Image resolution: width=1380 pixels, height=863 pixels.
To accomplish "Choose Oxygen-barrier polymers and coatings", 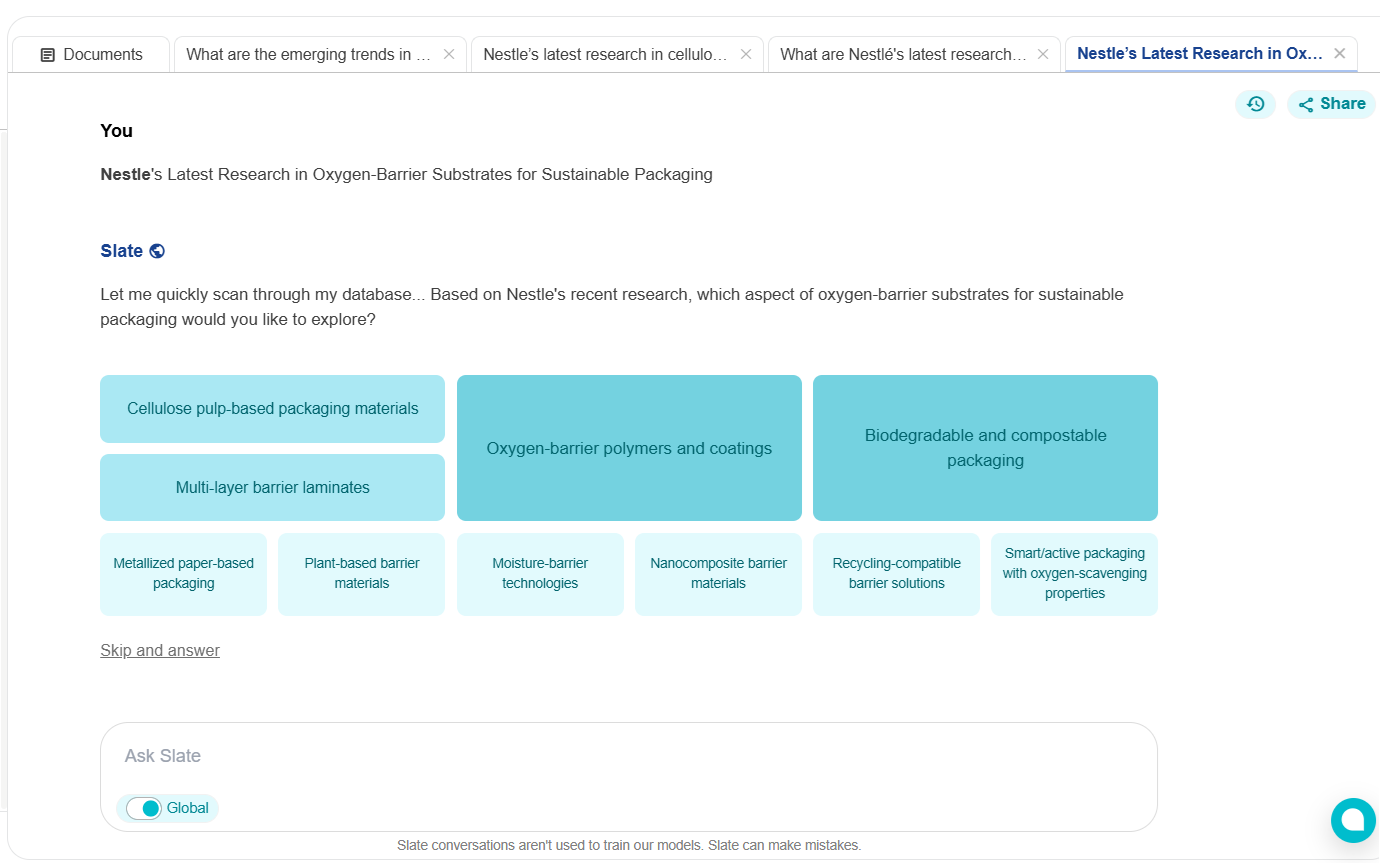I will 629,448.
